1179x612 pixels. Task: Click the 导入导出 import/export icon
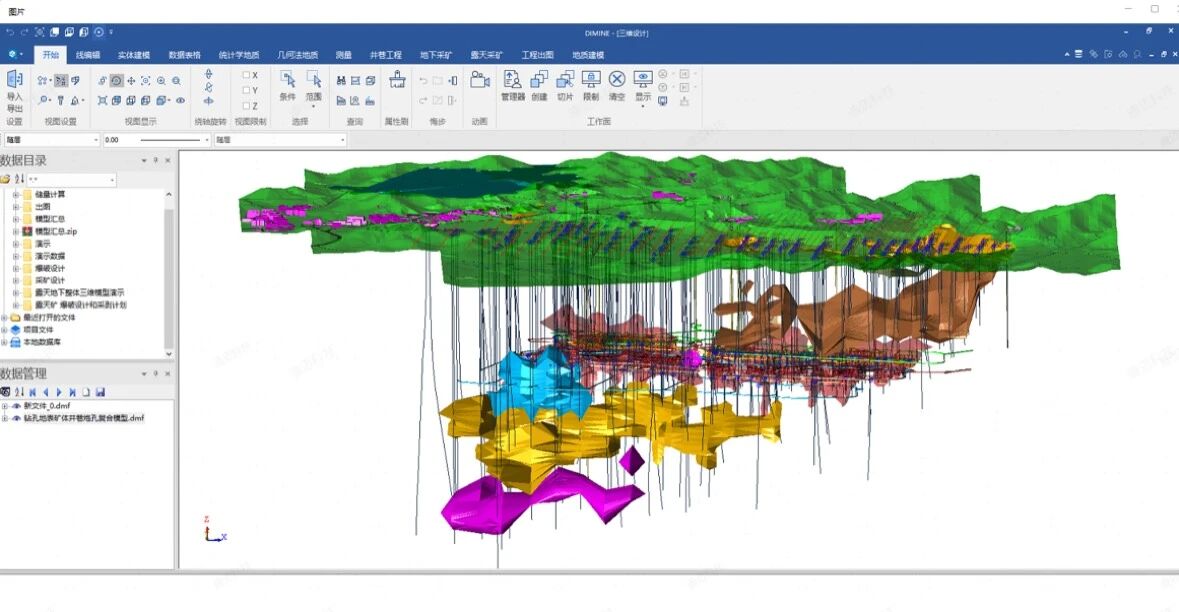tap(14, 80)
